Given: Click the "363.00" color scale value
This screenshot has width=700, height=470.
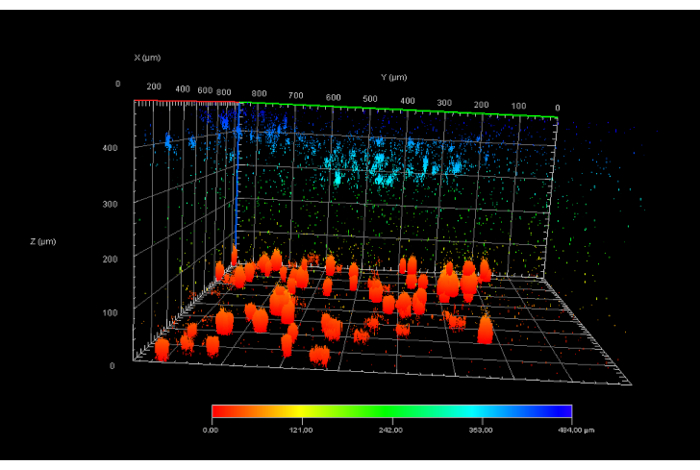Looking at the screenshot, I should pos(481,430).
